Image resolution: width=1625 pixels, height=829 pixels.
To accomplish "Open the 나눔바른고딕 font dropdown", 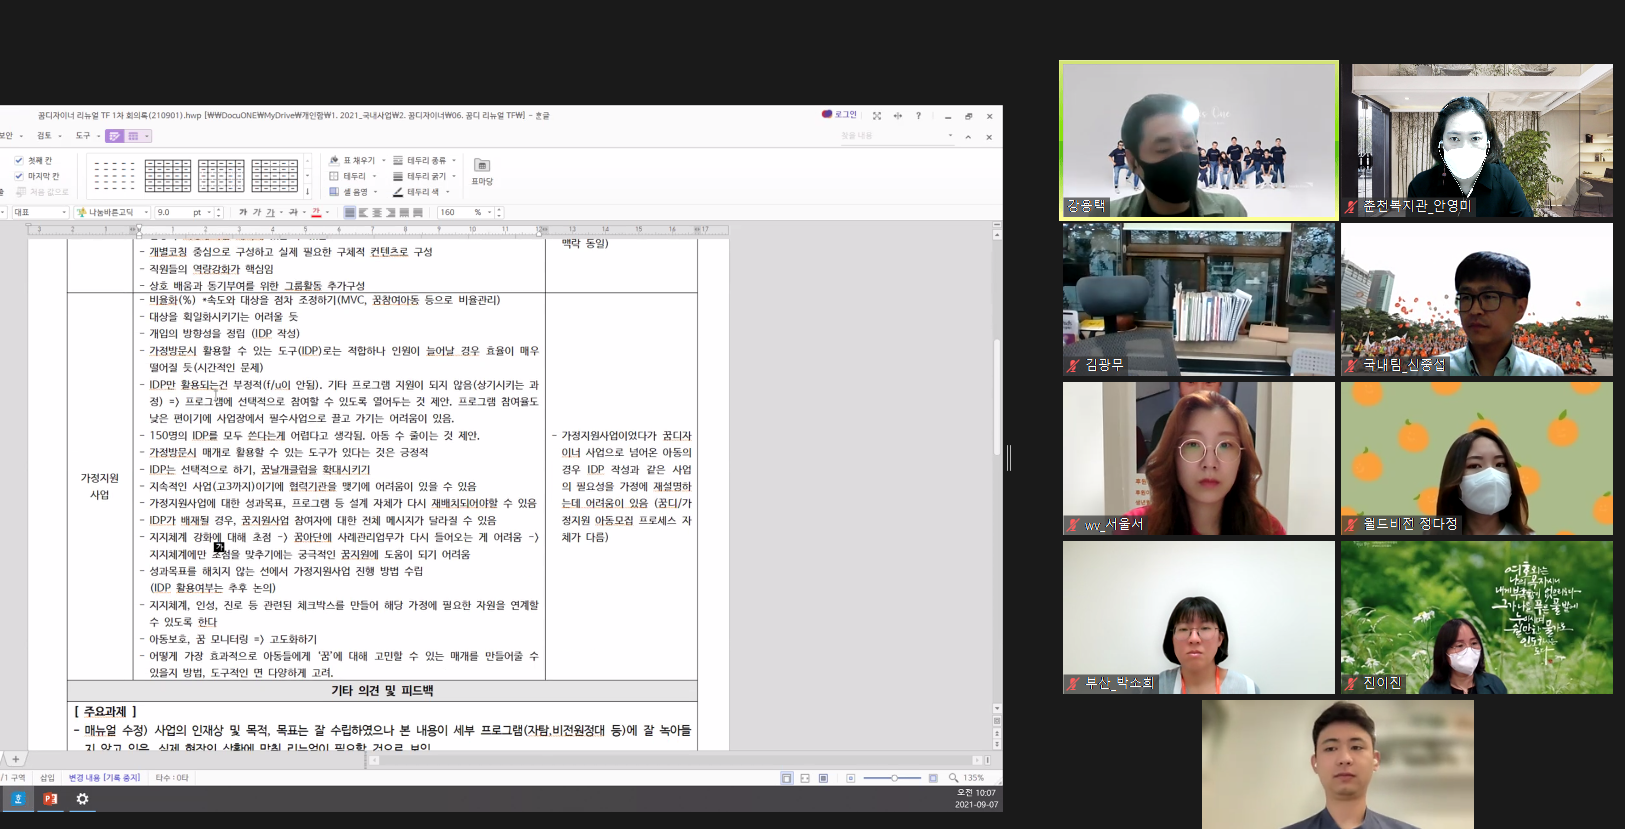I will (x=145, y=212).
